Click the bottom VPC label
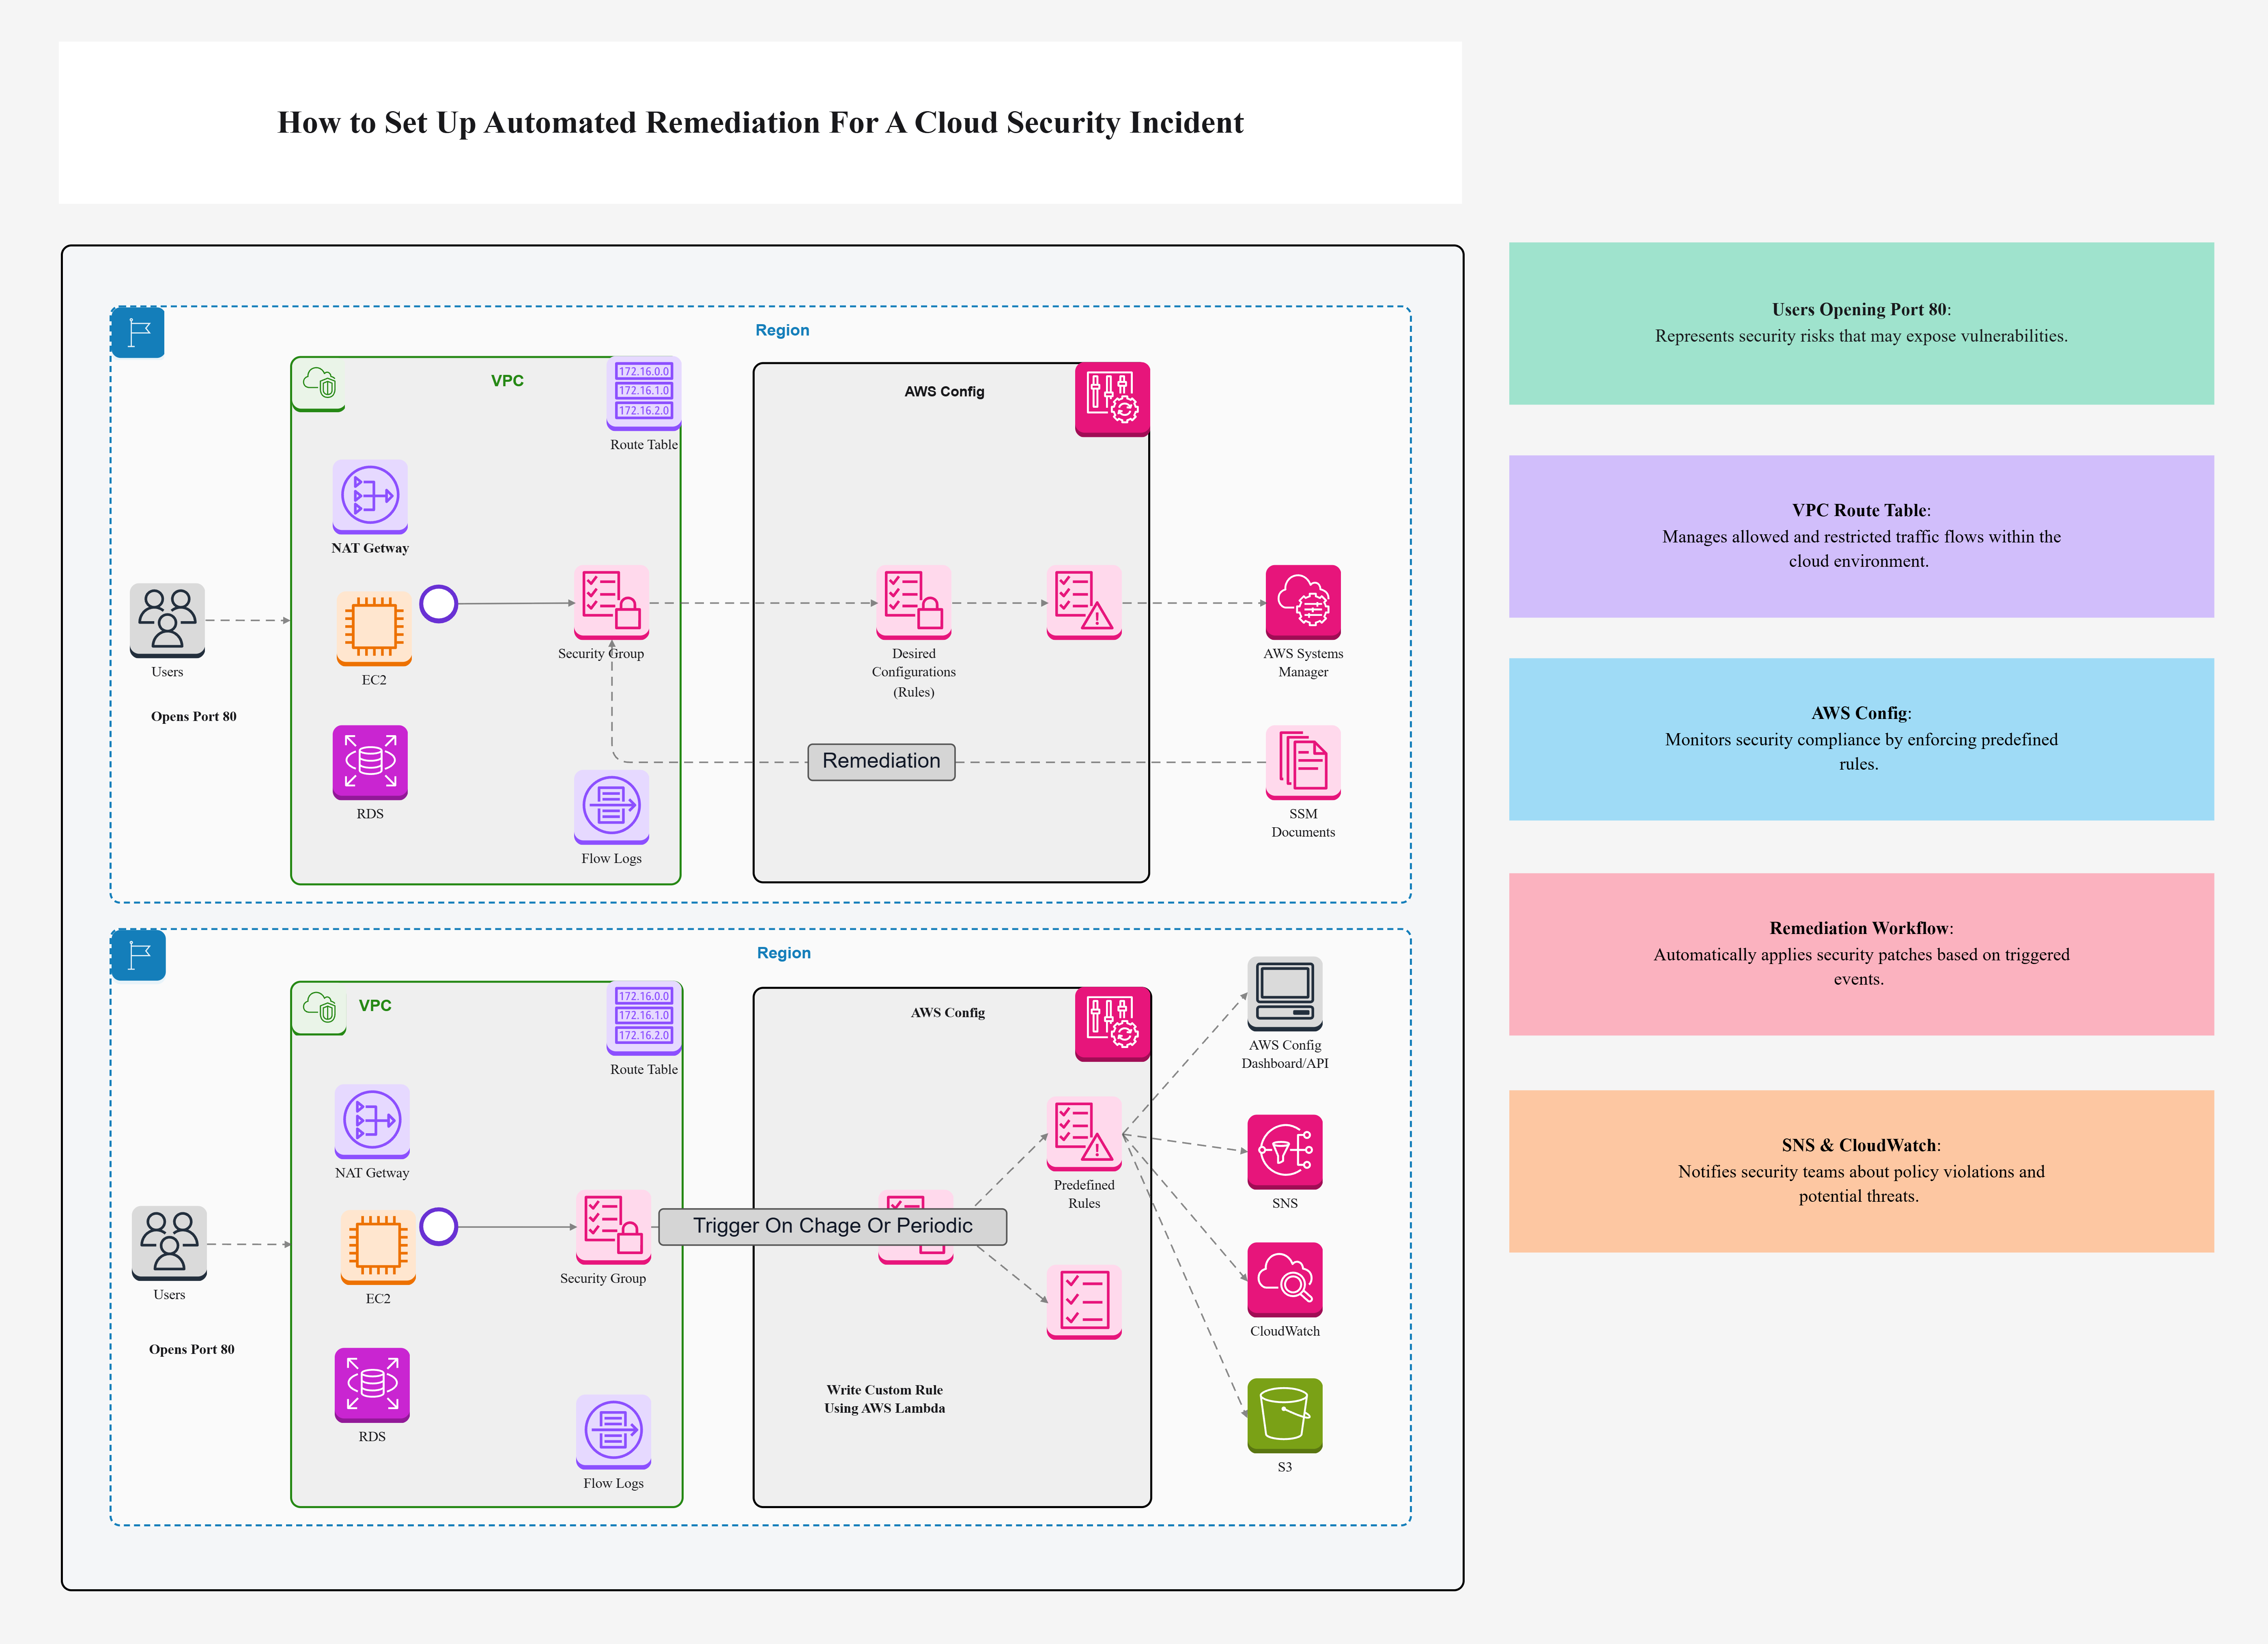Screen dimensions: 2268x1644 375,1006
